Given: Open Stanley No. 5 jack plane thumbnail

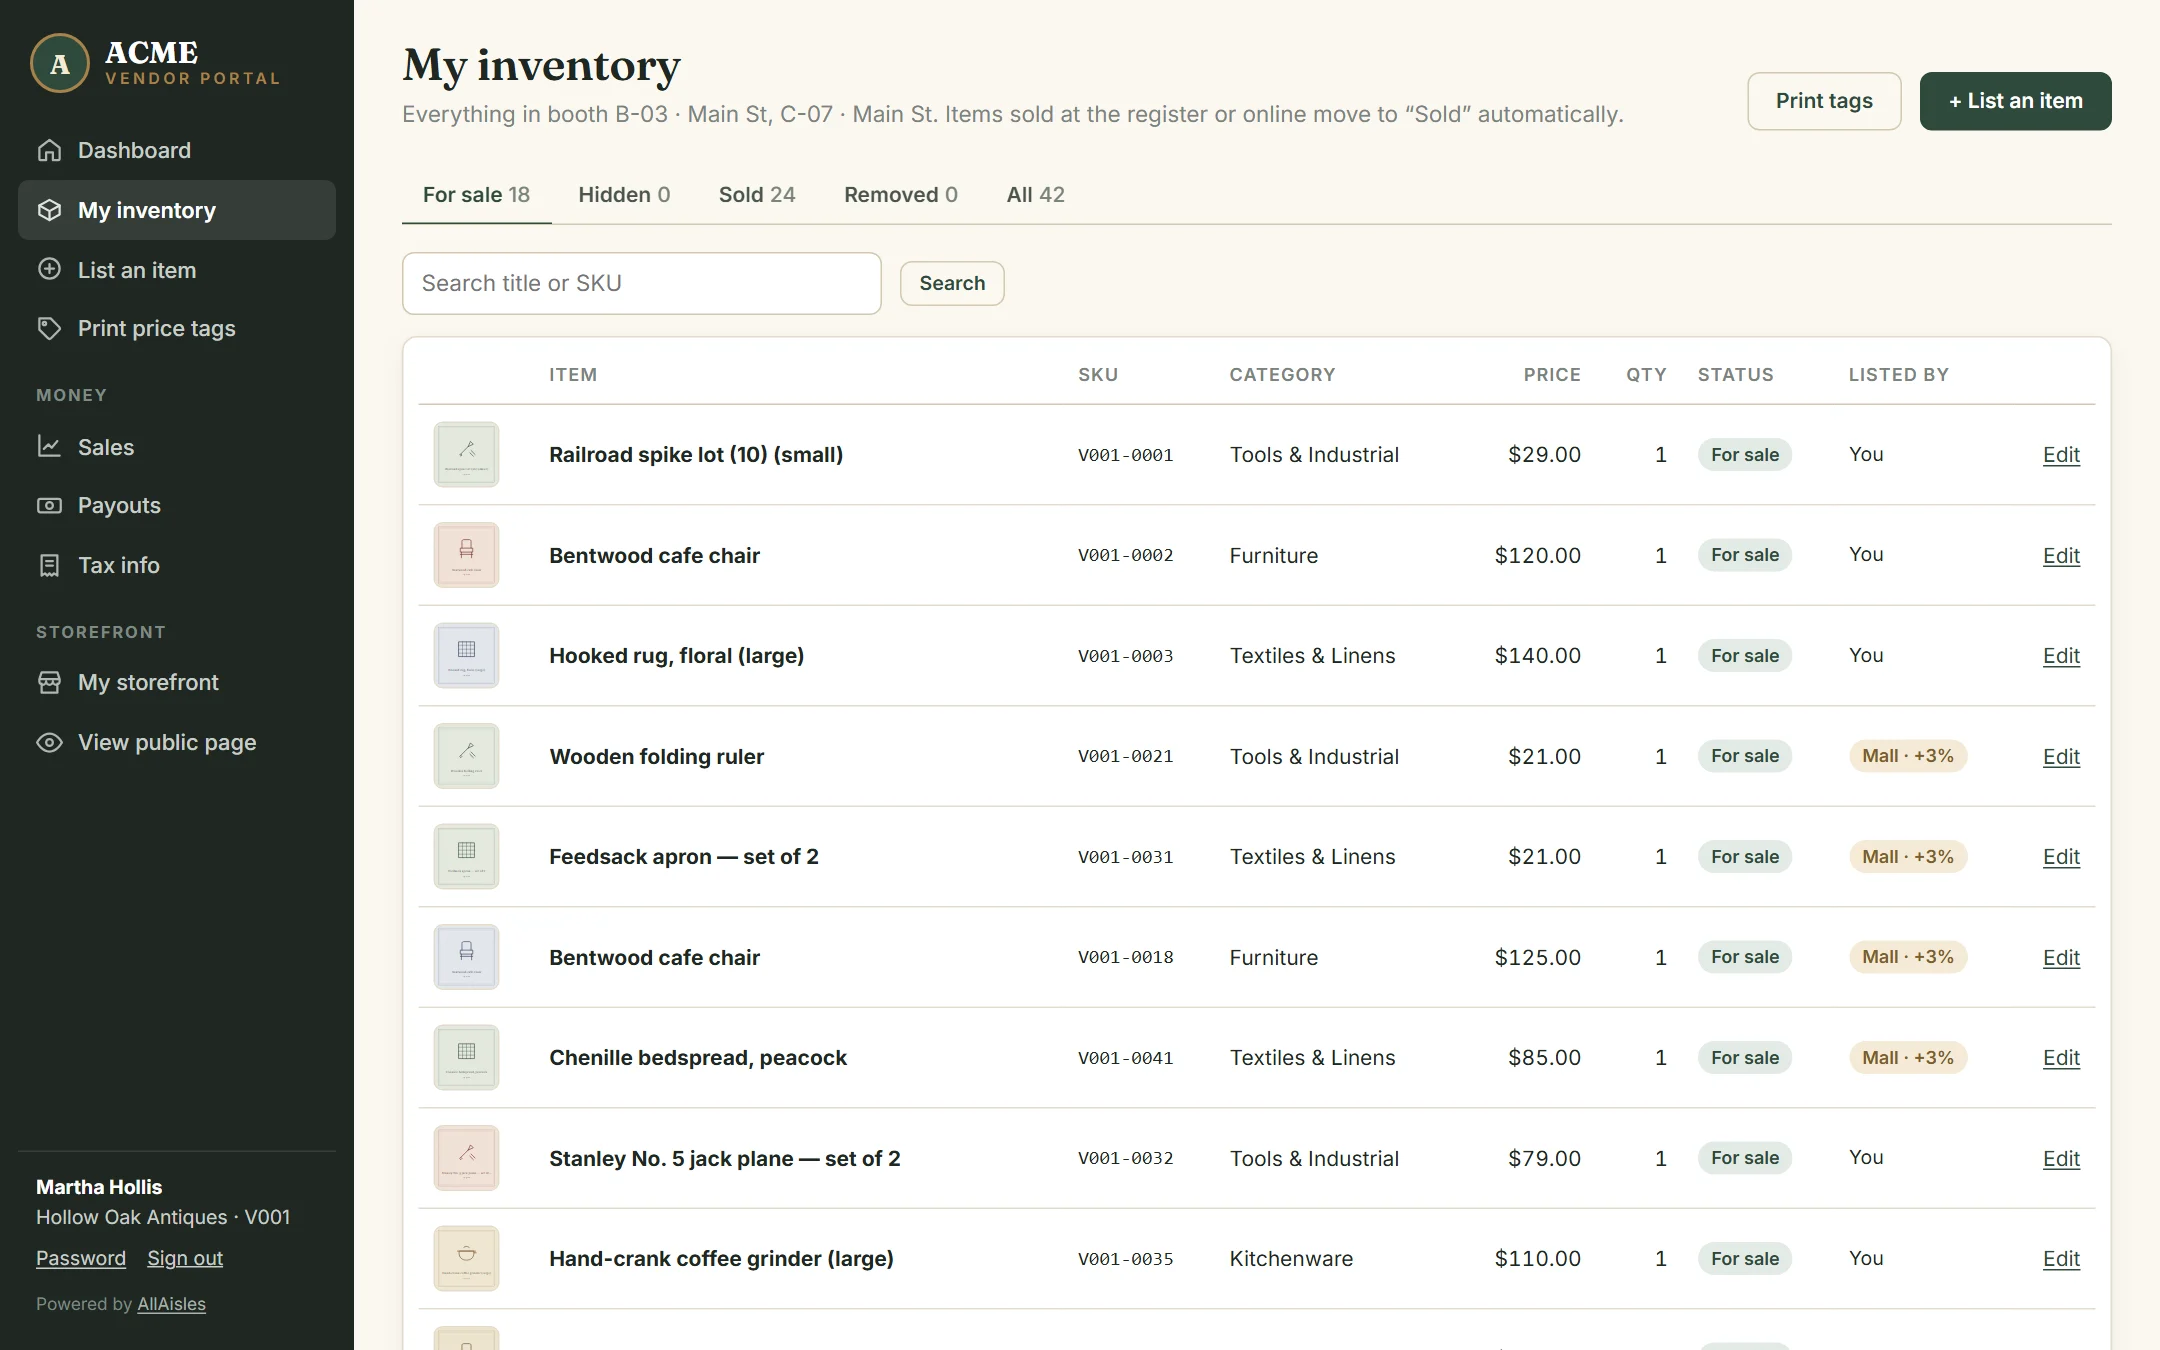Looking at the screenshot, I should coord(466,1158).
